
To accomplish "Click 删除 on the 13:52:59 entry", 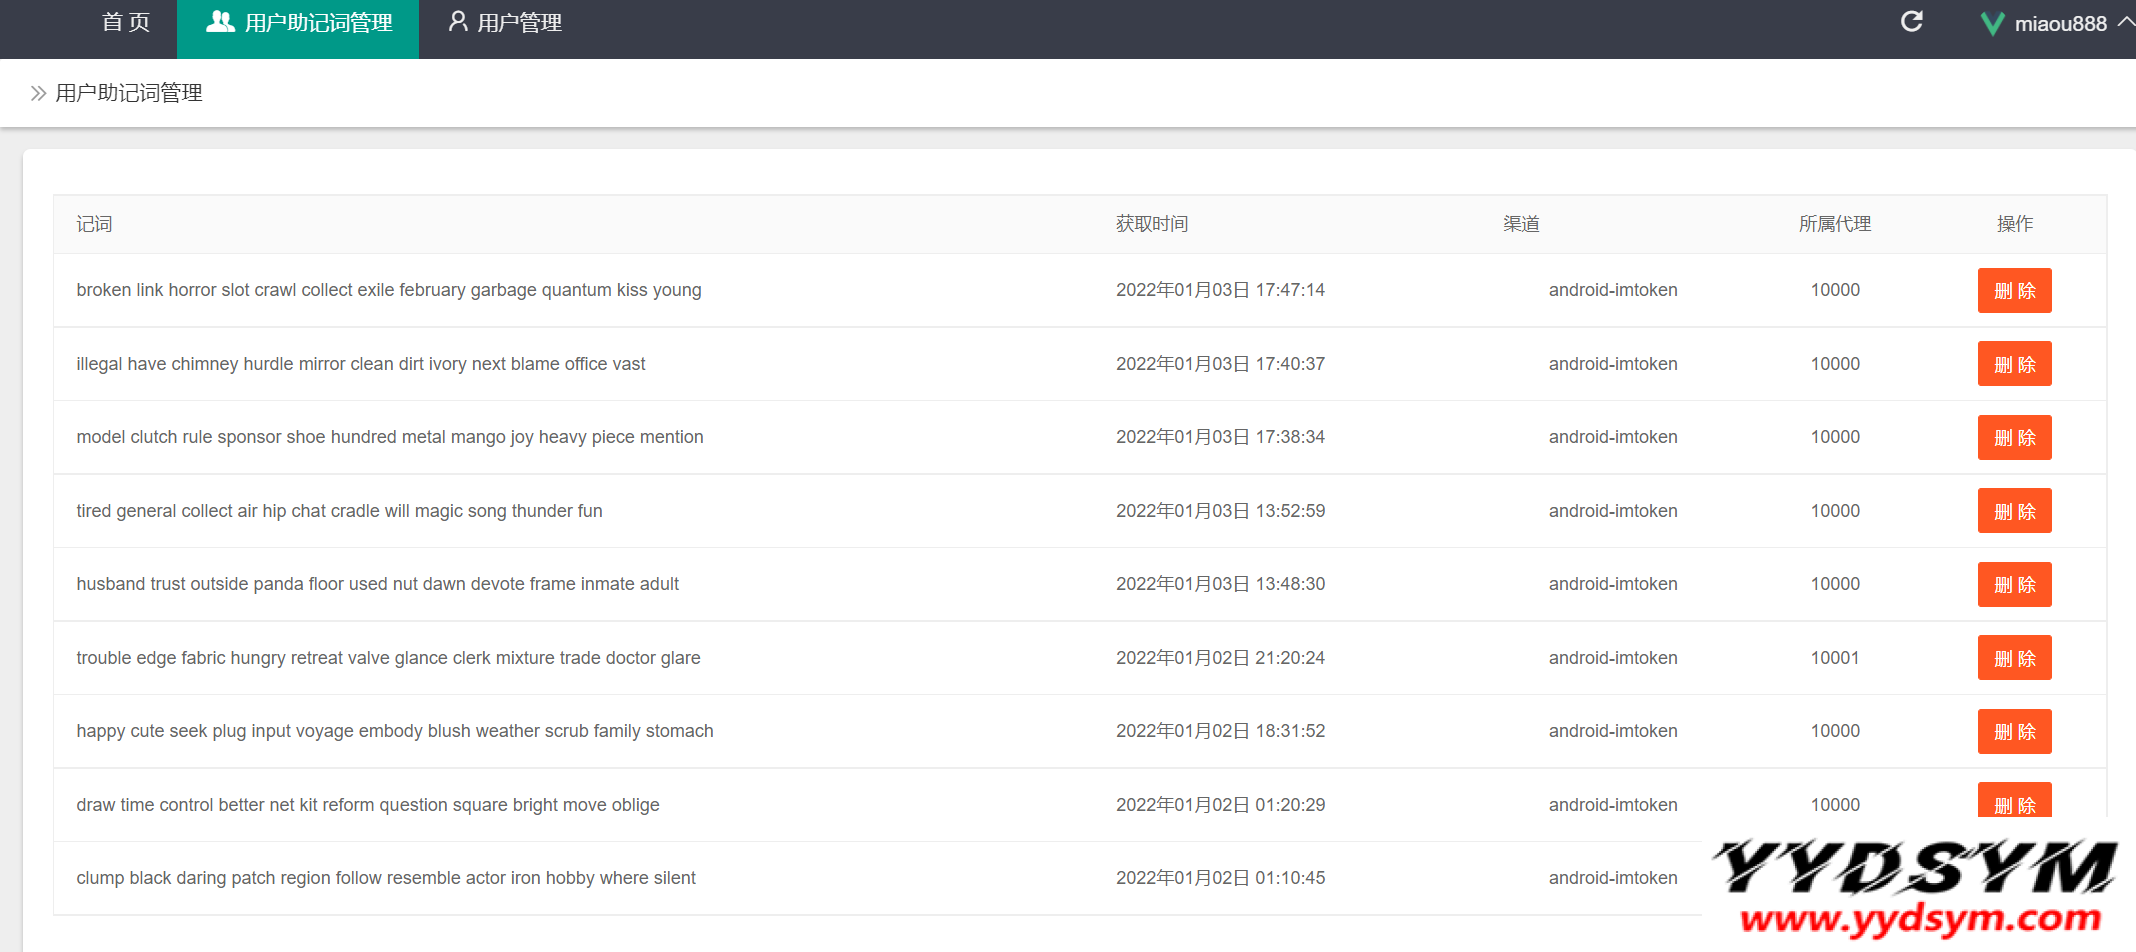I will point(2014,511).
